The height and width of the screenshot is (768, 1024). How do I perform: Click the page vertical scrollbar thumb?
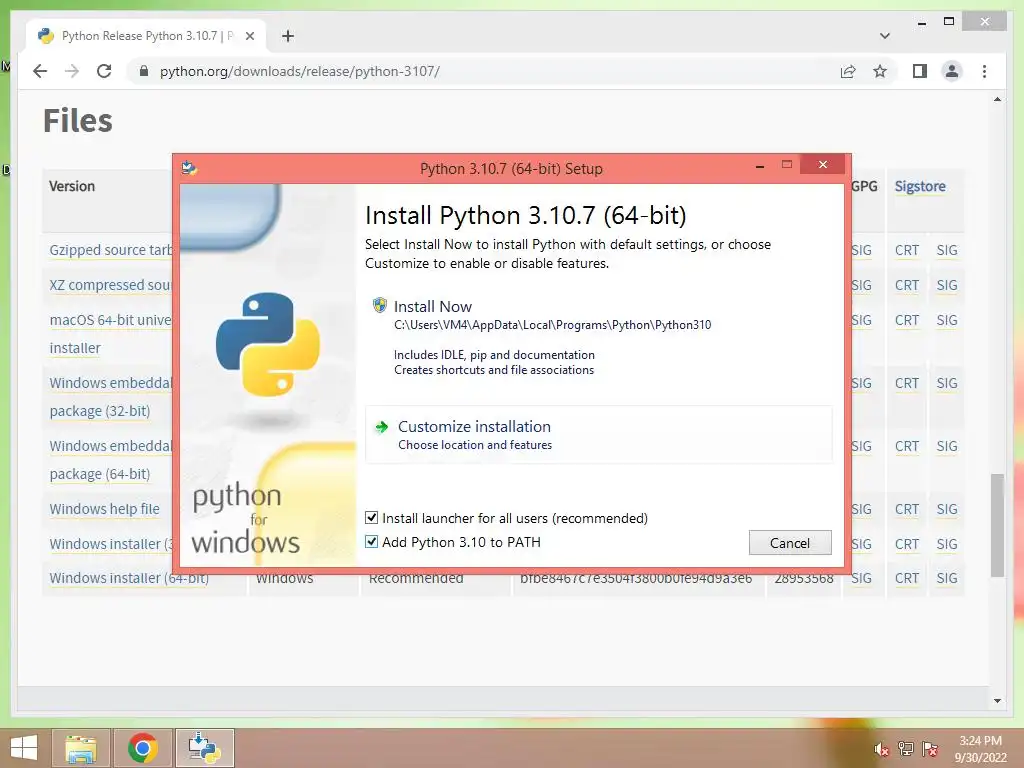(x=997, y=525)
